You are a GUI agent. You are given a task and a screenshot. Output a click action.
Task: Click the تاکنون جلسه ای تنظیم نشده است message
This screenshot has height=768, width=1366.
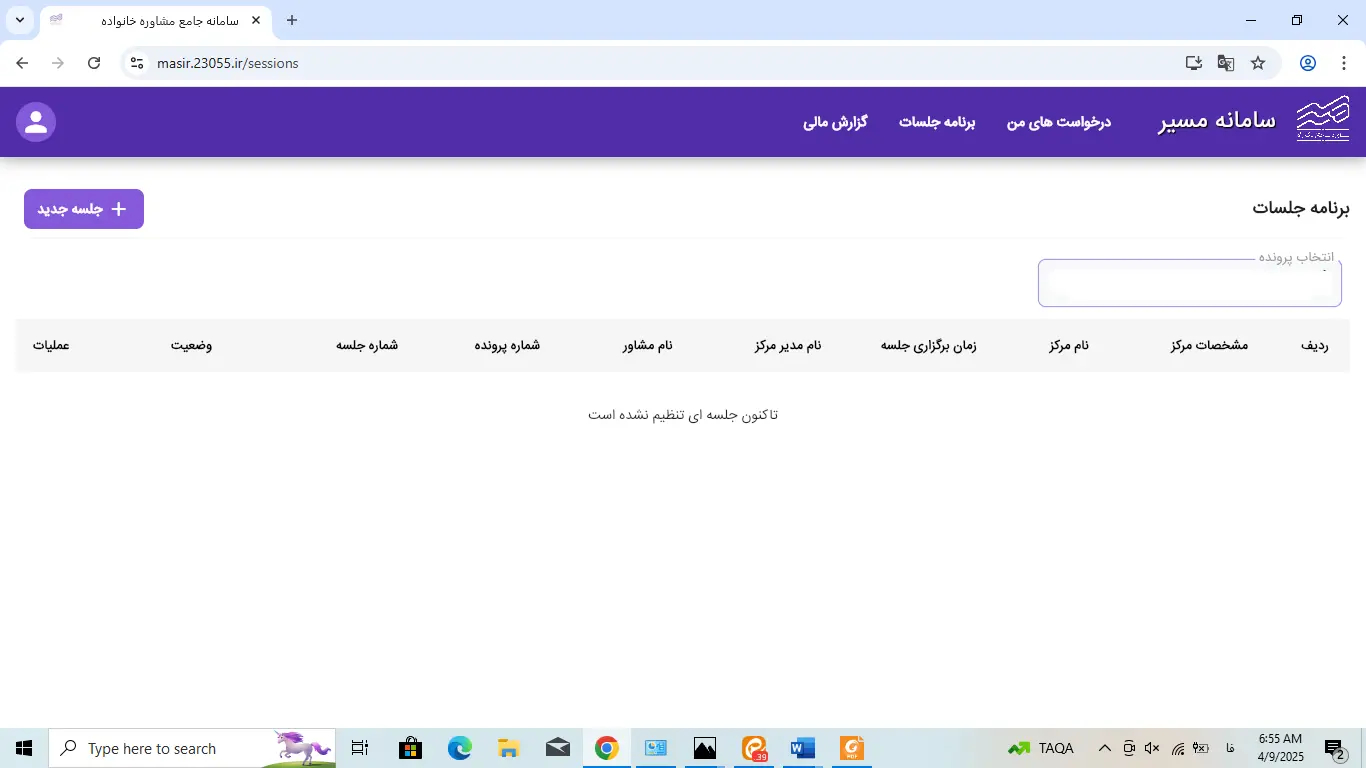683,415
